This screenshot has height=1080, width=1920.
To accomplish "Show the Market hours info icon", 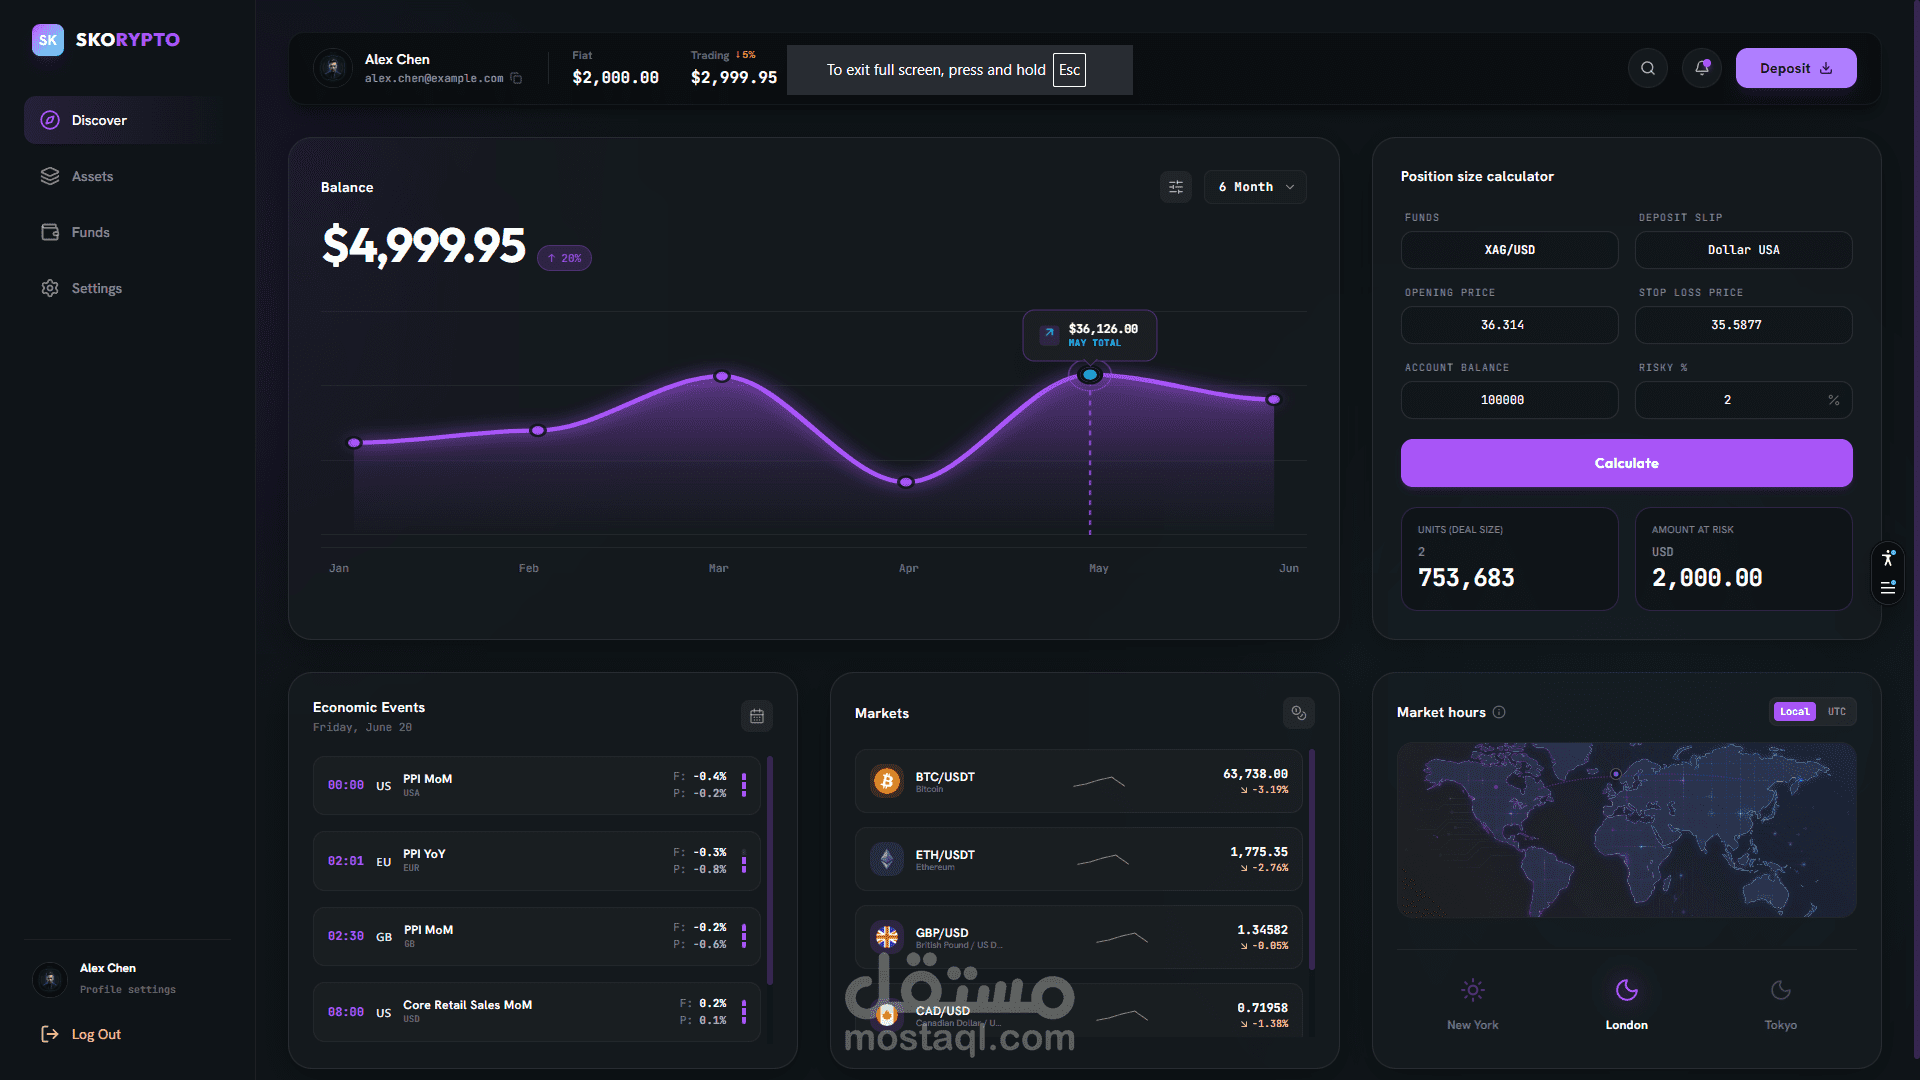I will (x=1499, y=712).
